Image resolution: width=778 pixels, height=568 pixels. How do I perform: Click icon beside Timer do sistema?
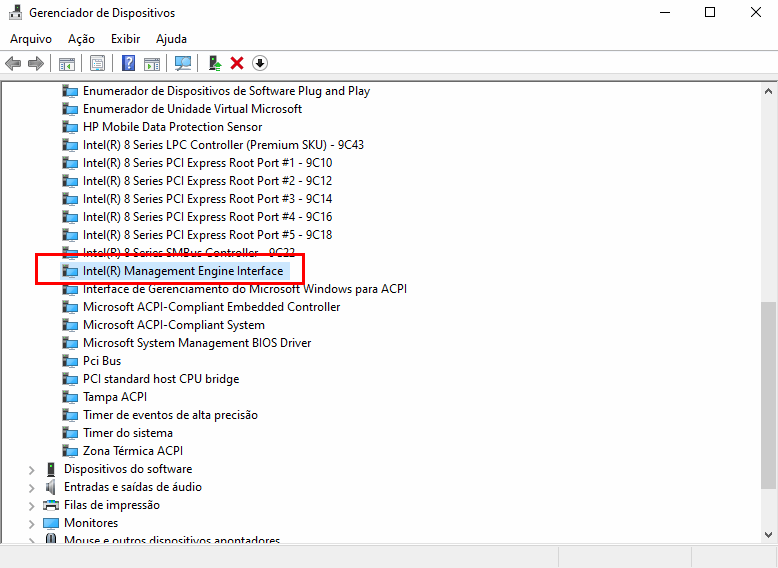point(70,433)
